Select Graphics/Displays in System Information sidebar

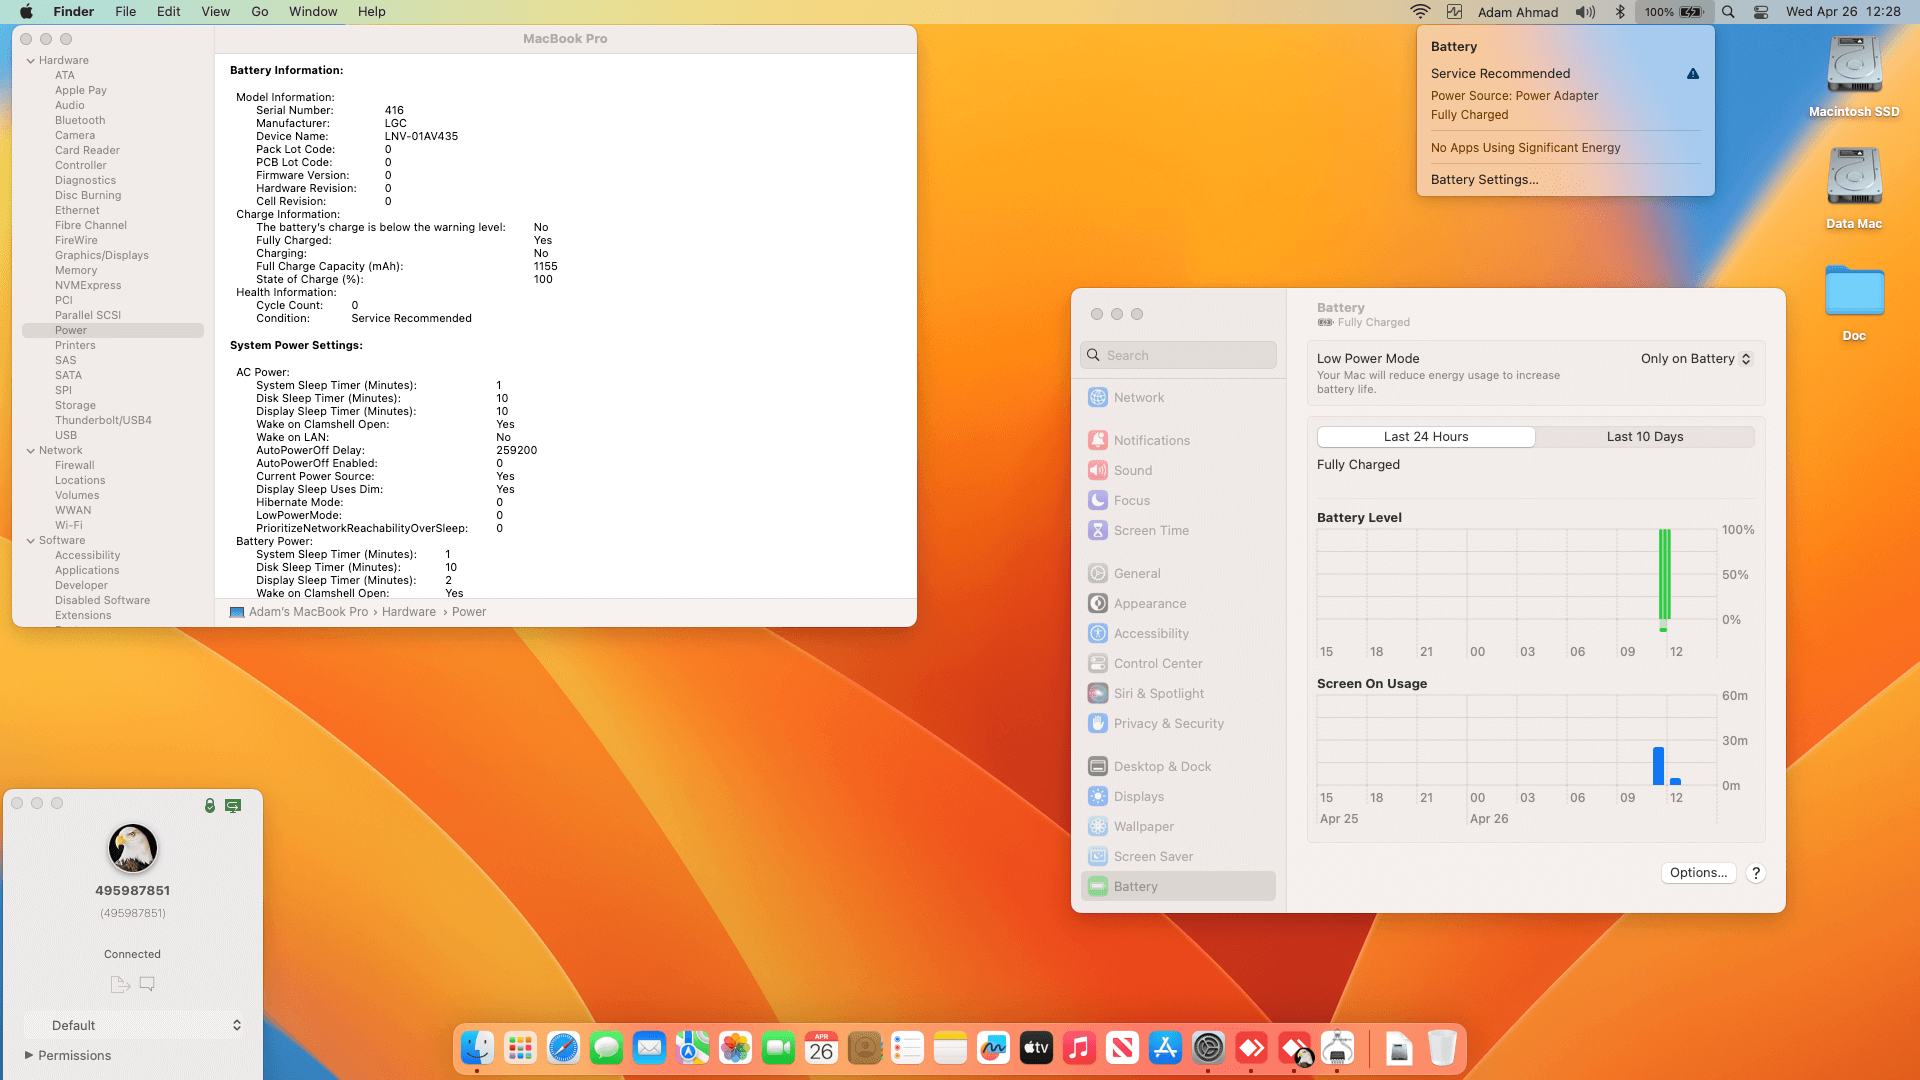click(x=102, y=255)
